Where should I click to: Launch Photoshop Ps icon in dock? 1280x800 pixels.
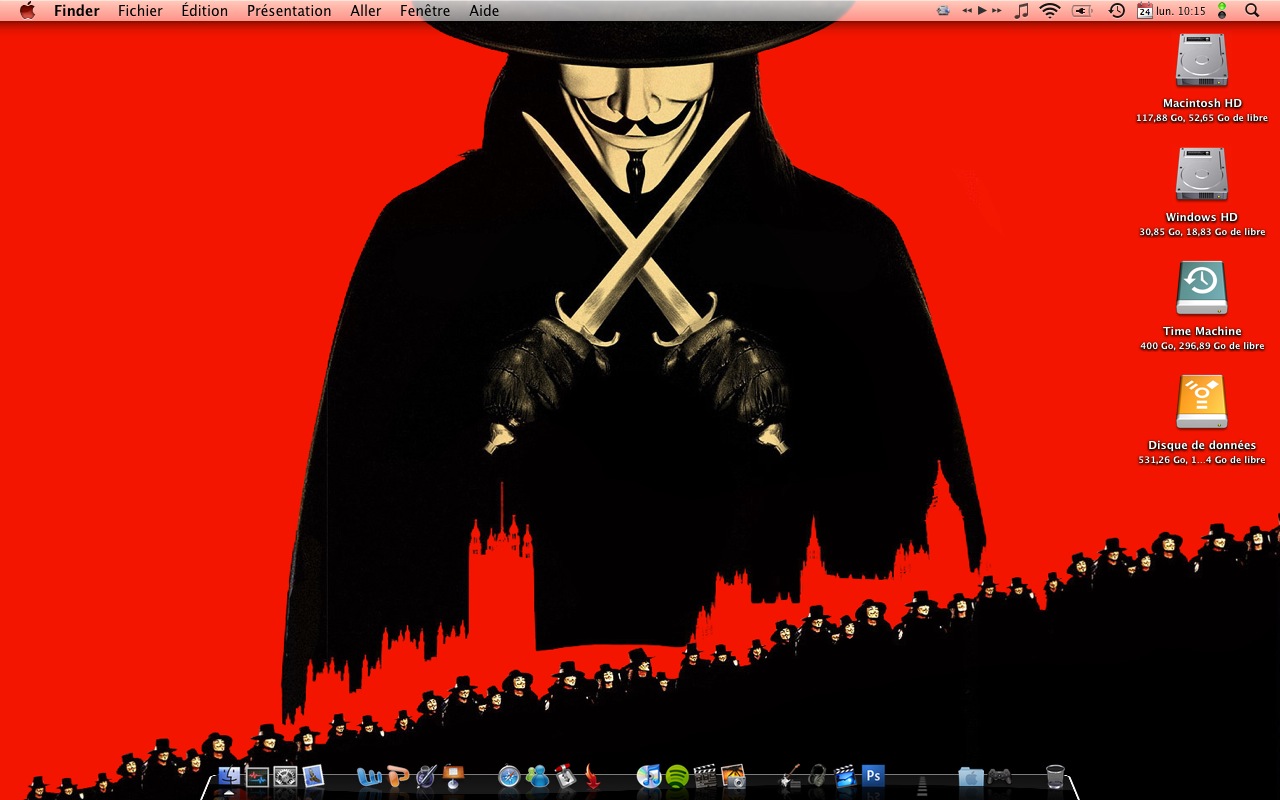[x=874, y=776]
